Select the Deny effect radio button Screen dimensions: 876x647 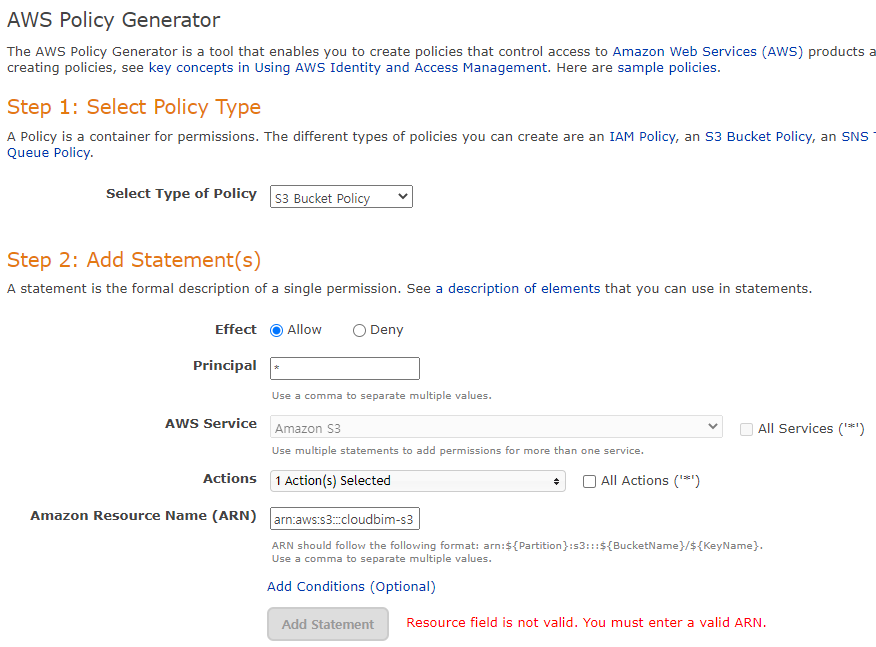[x=359, y=331]
